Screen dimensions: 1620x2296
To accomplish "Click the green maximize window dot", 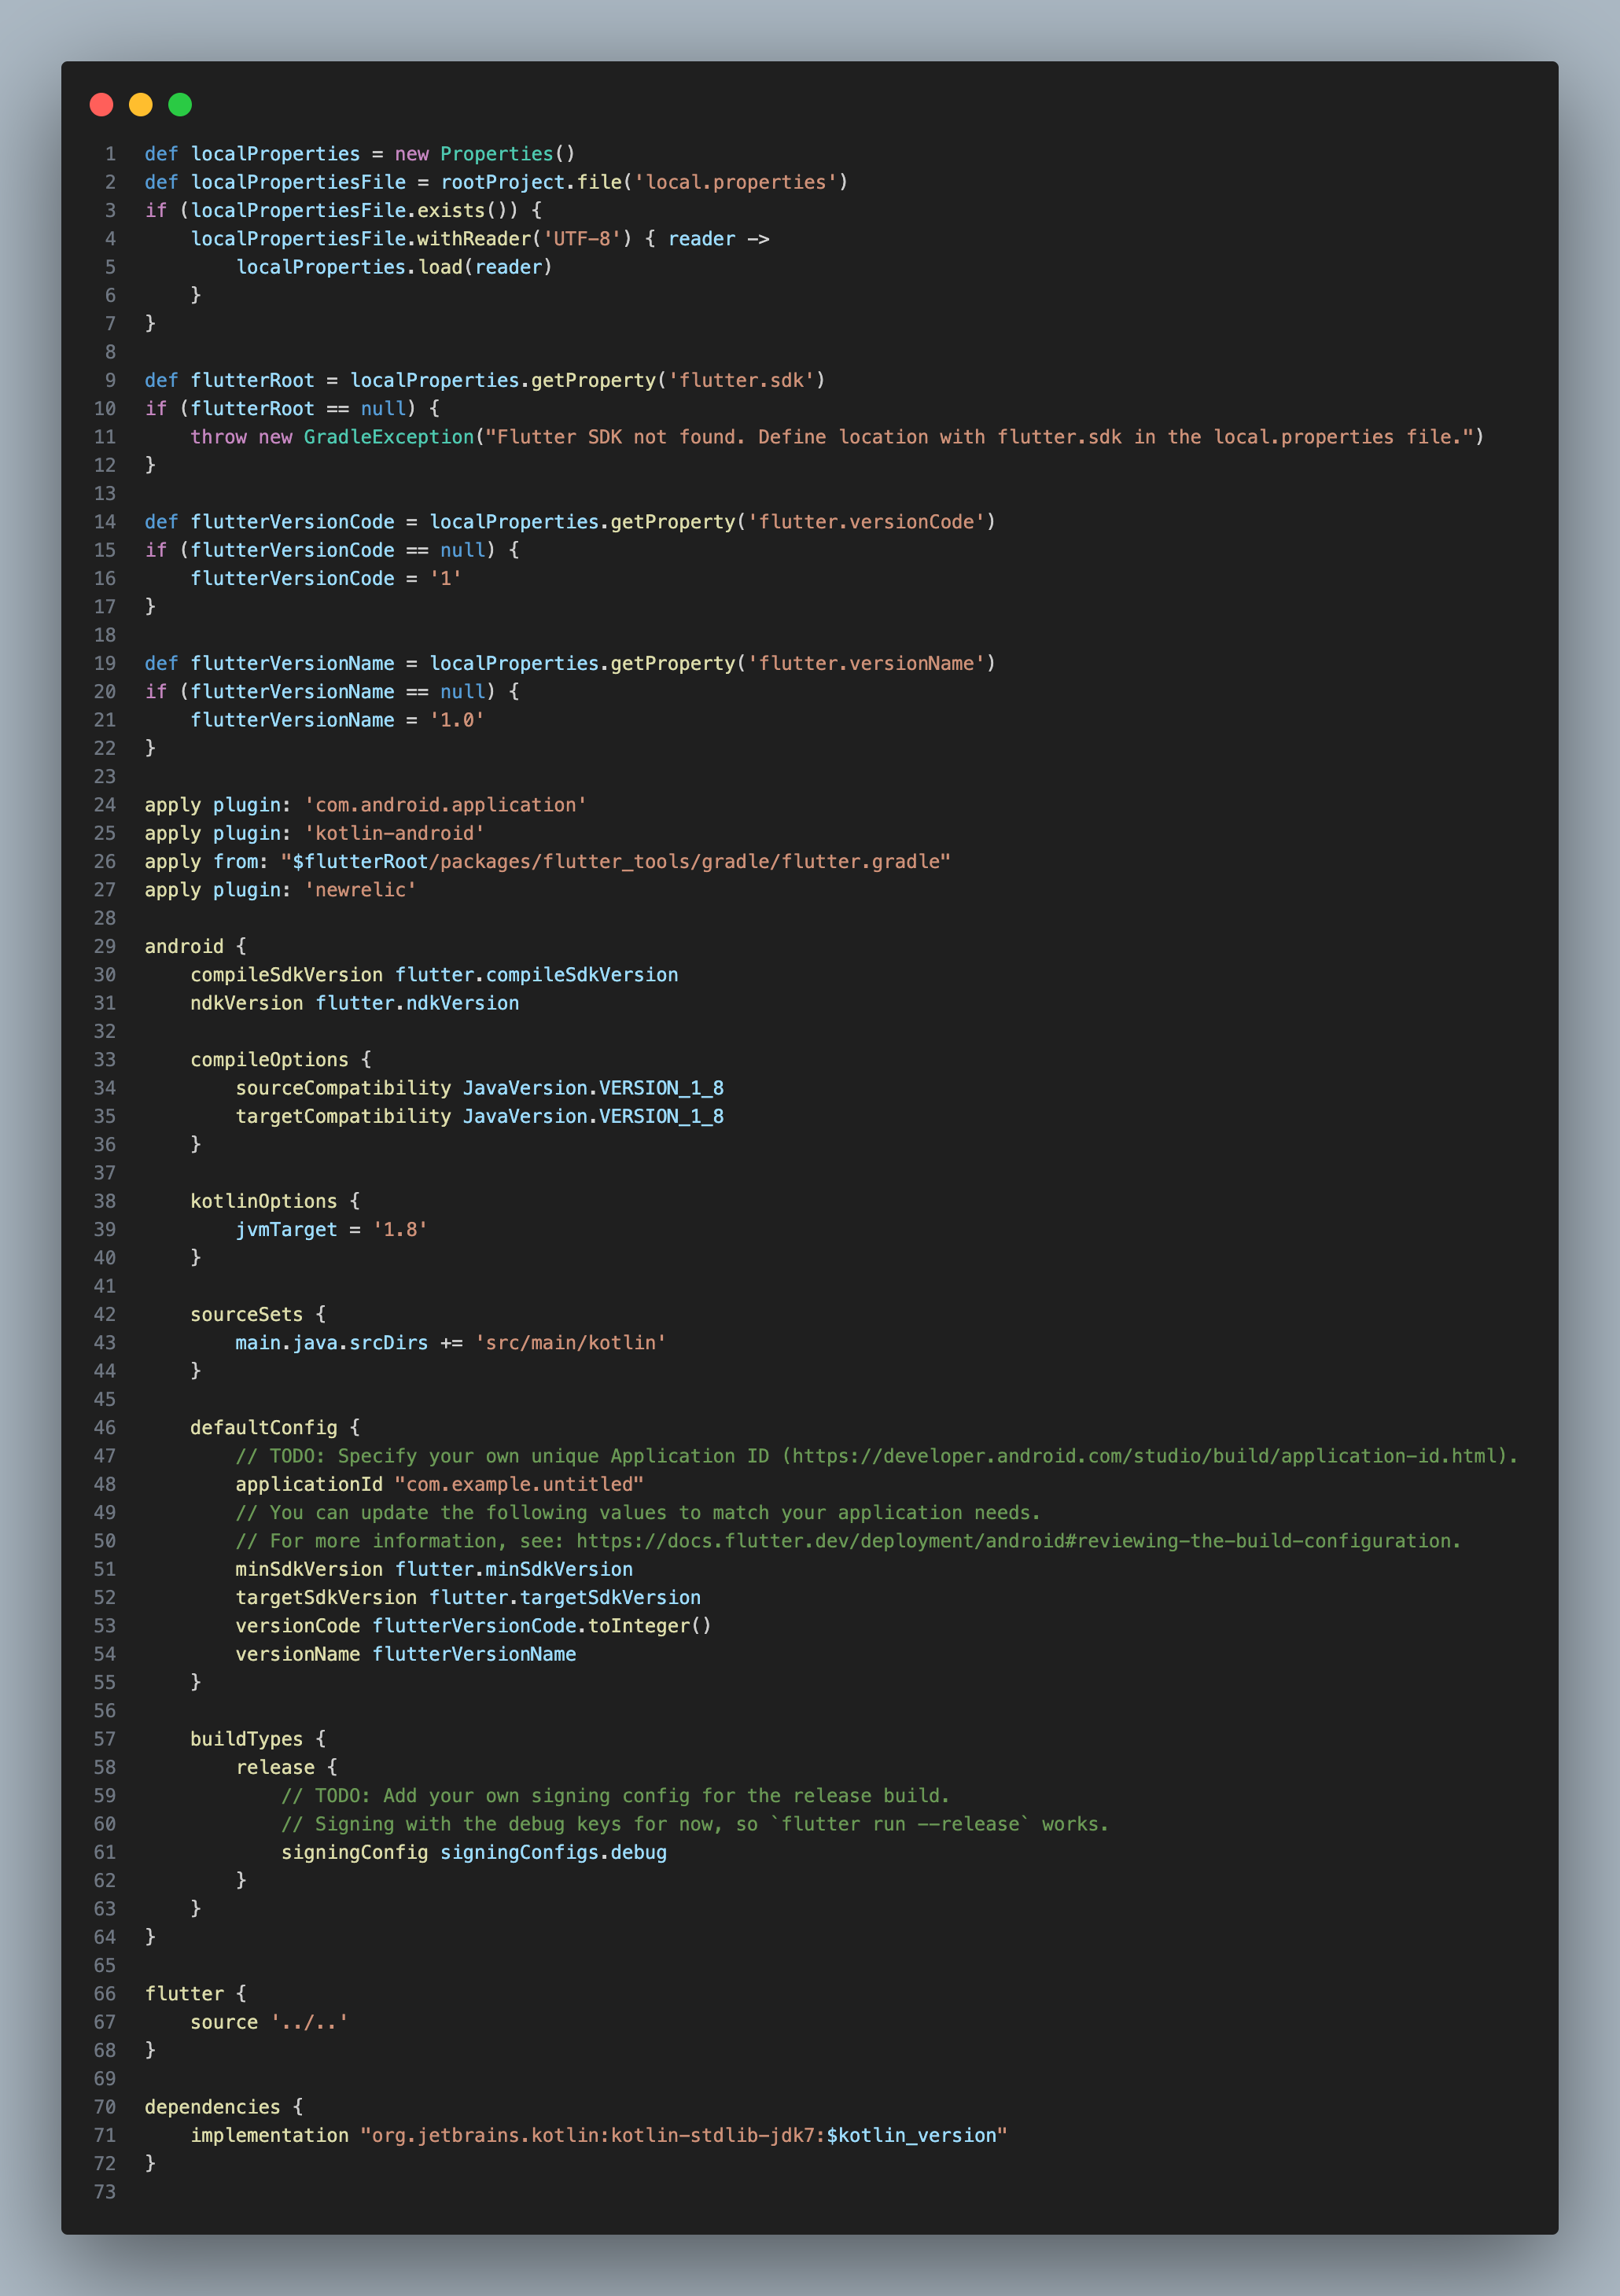I will [180, 104].
